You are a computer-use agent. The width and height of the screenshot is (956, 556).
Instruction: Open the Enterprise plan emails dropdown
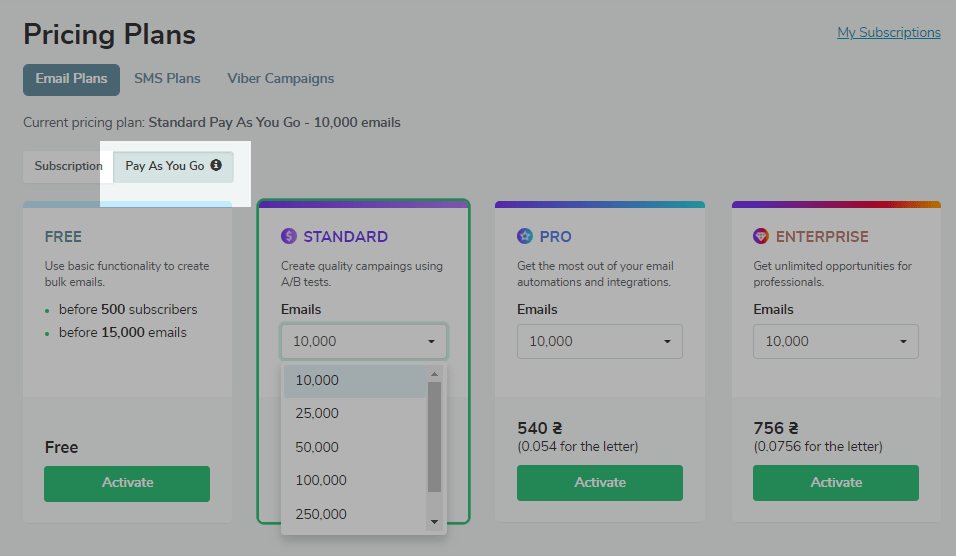(x=836, y=341)
